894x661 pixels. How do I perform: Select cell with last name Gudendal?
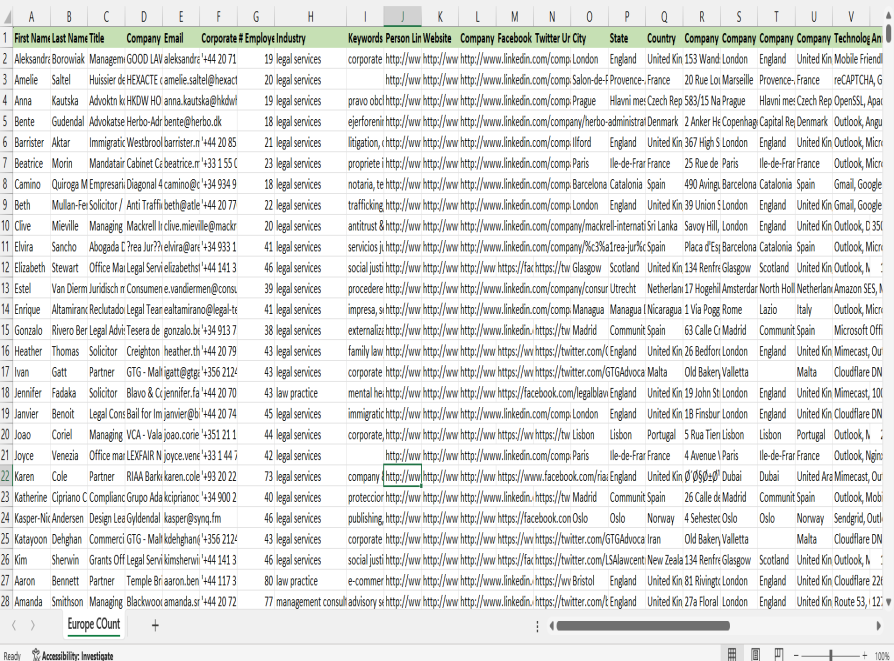[x=69, y=121]
